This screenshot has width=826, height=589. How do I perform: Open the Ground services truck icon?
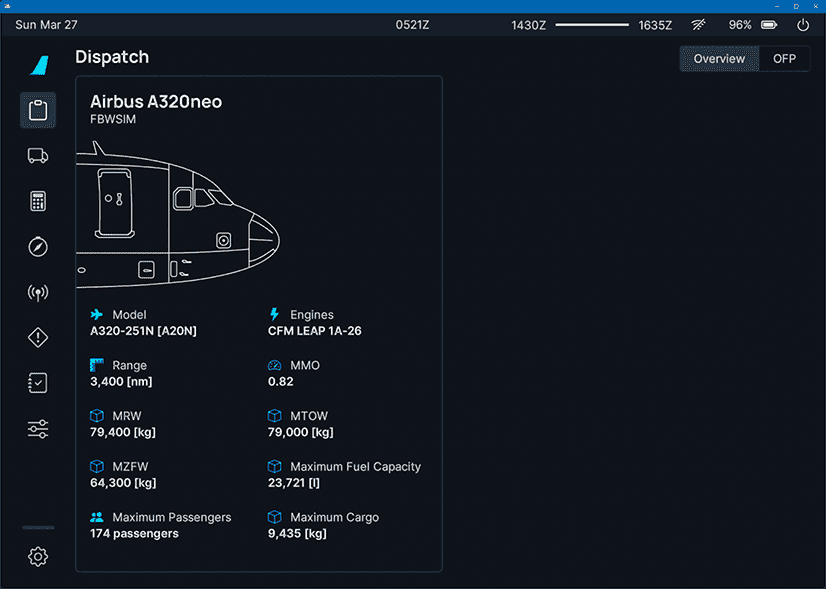coord(38,155)
